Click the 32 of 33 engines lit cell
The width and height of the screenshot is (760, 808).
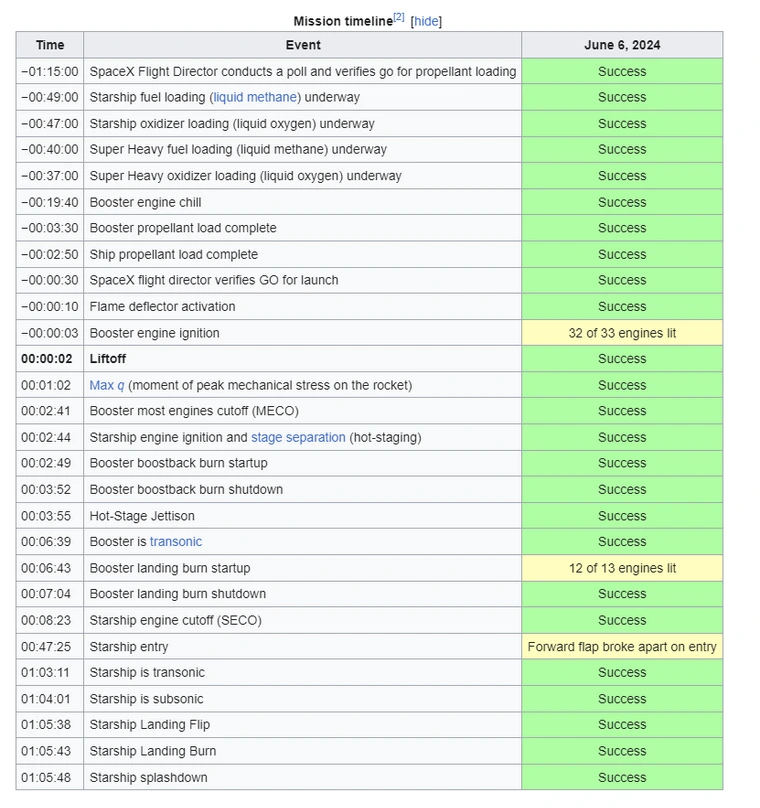click(x=622, y=333)
